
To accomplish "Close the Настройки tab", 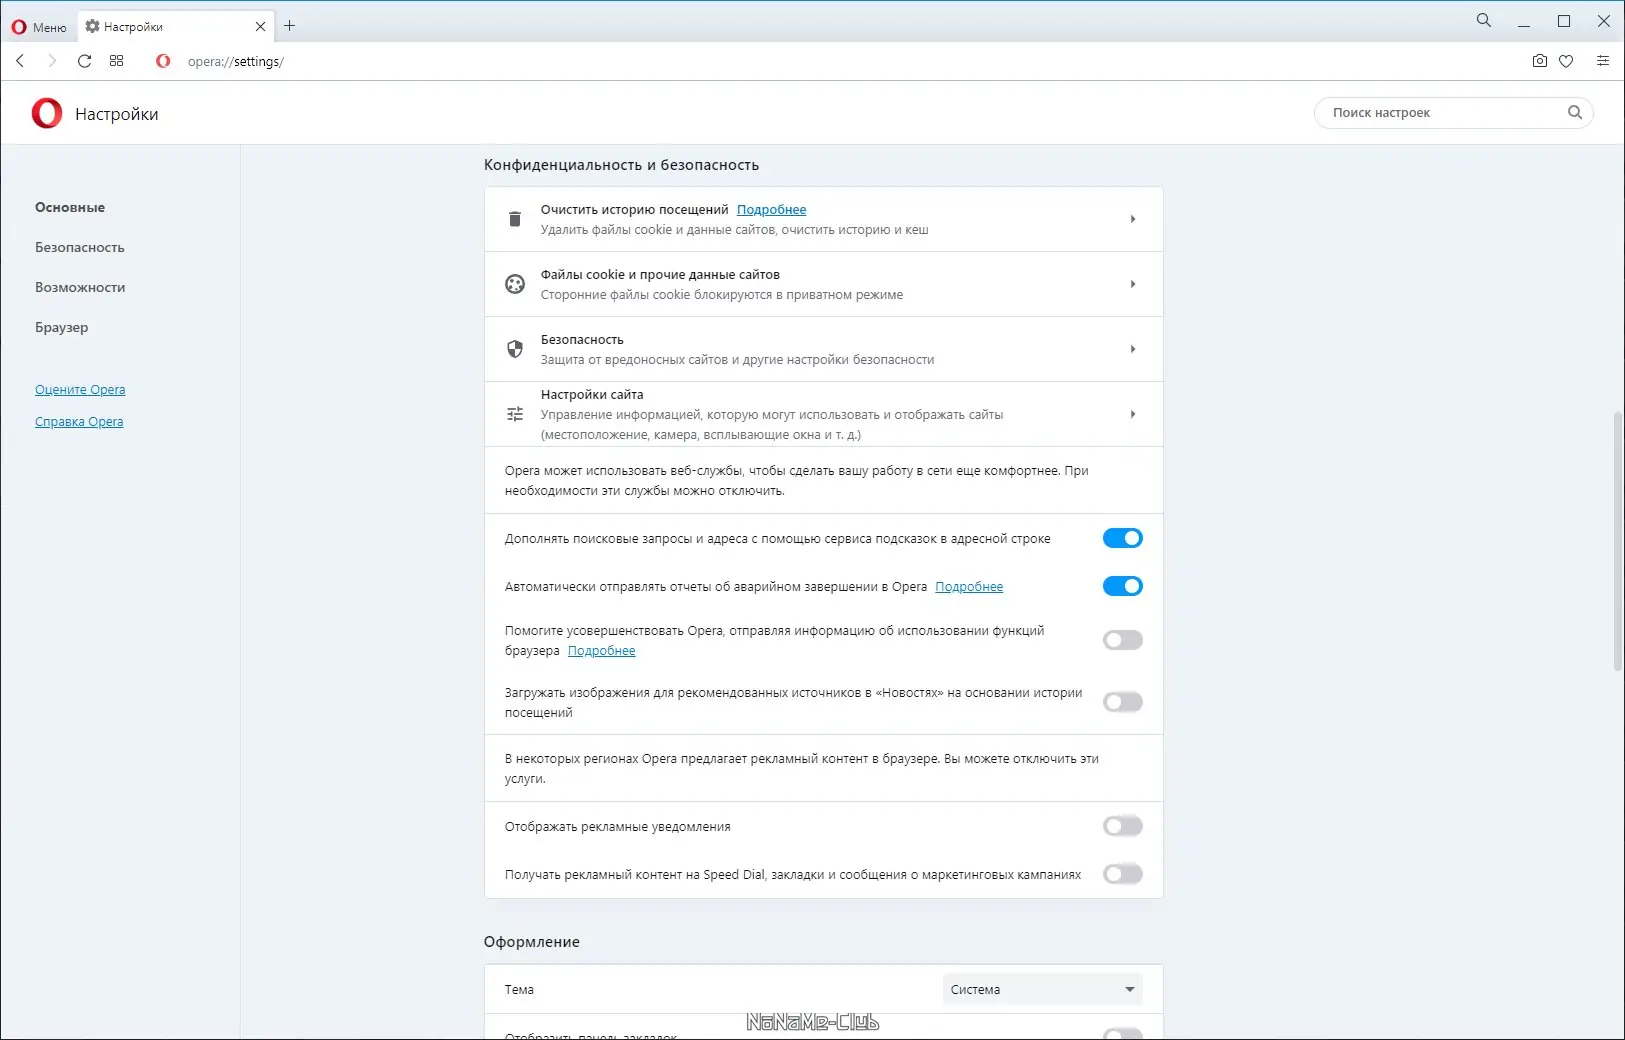I will pos(260,27).
